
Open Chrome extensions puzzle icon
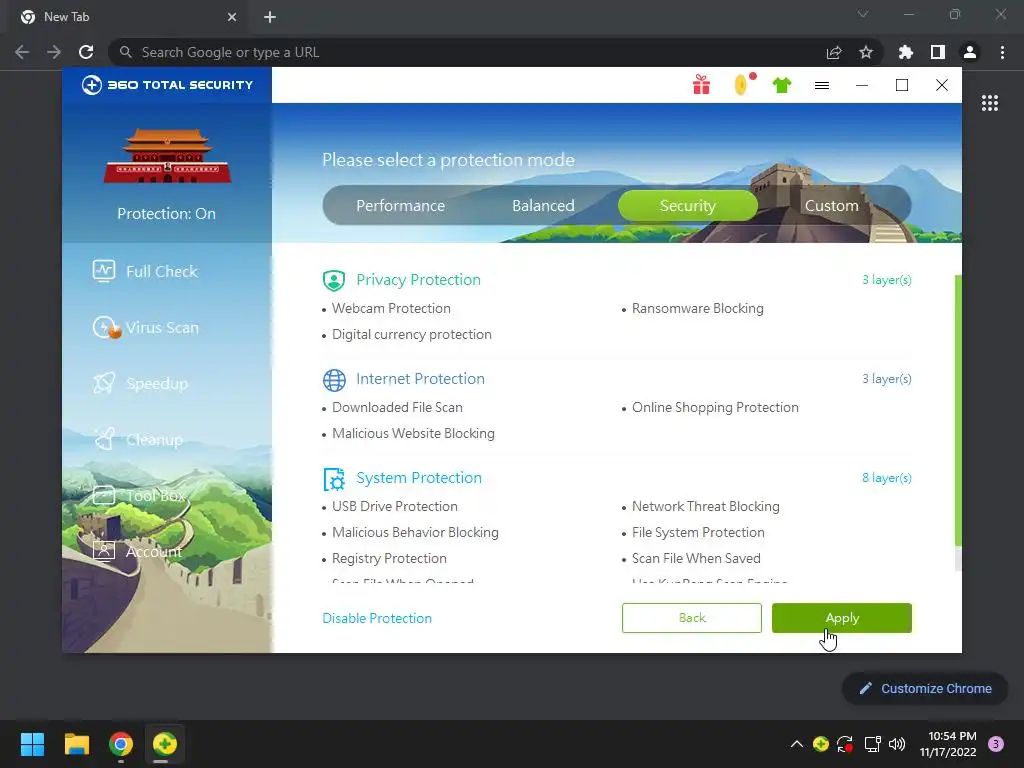point(905,52)
